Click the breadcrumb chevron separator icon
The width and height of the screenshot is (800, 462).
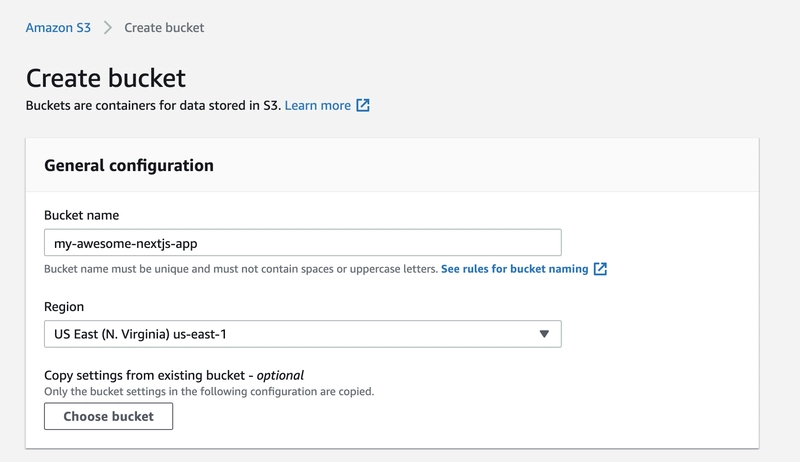[x=108, y=28]
